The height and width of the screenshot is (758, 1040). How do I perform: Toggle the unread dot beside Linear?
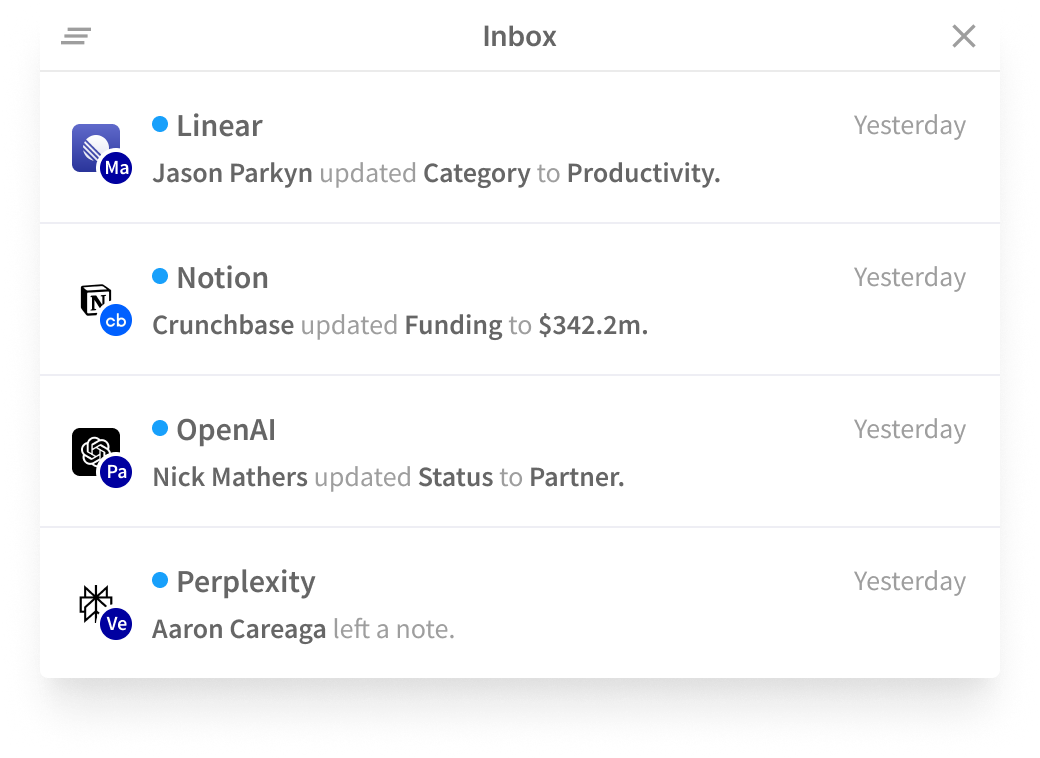tap(160, 124)
